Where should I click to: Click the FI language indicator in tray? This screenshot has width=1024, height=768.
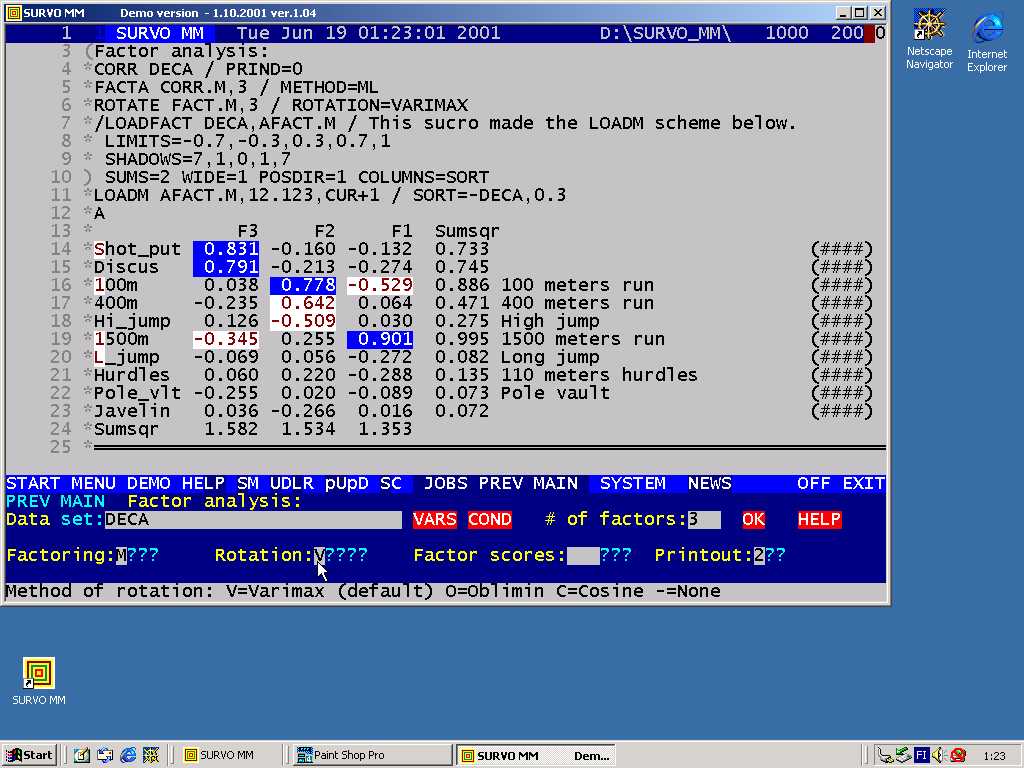coord(922,755)
